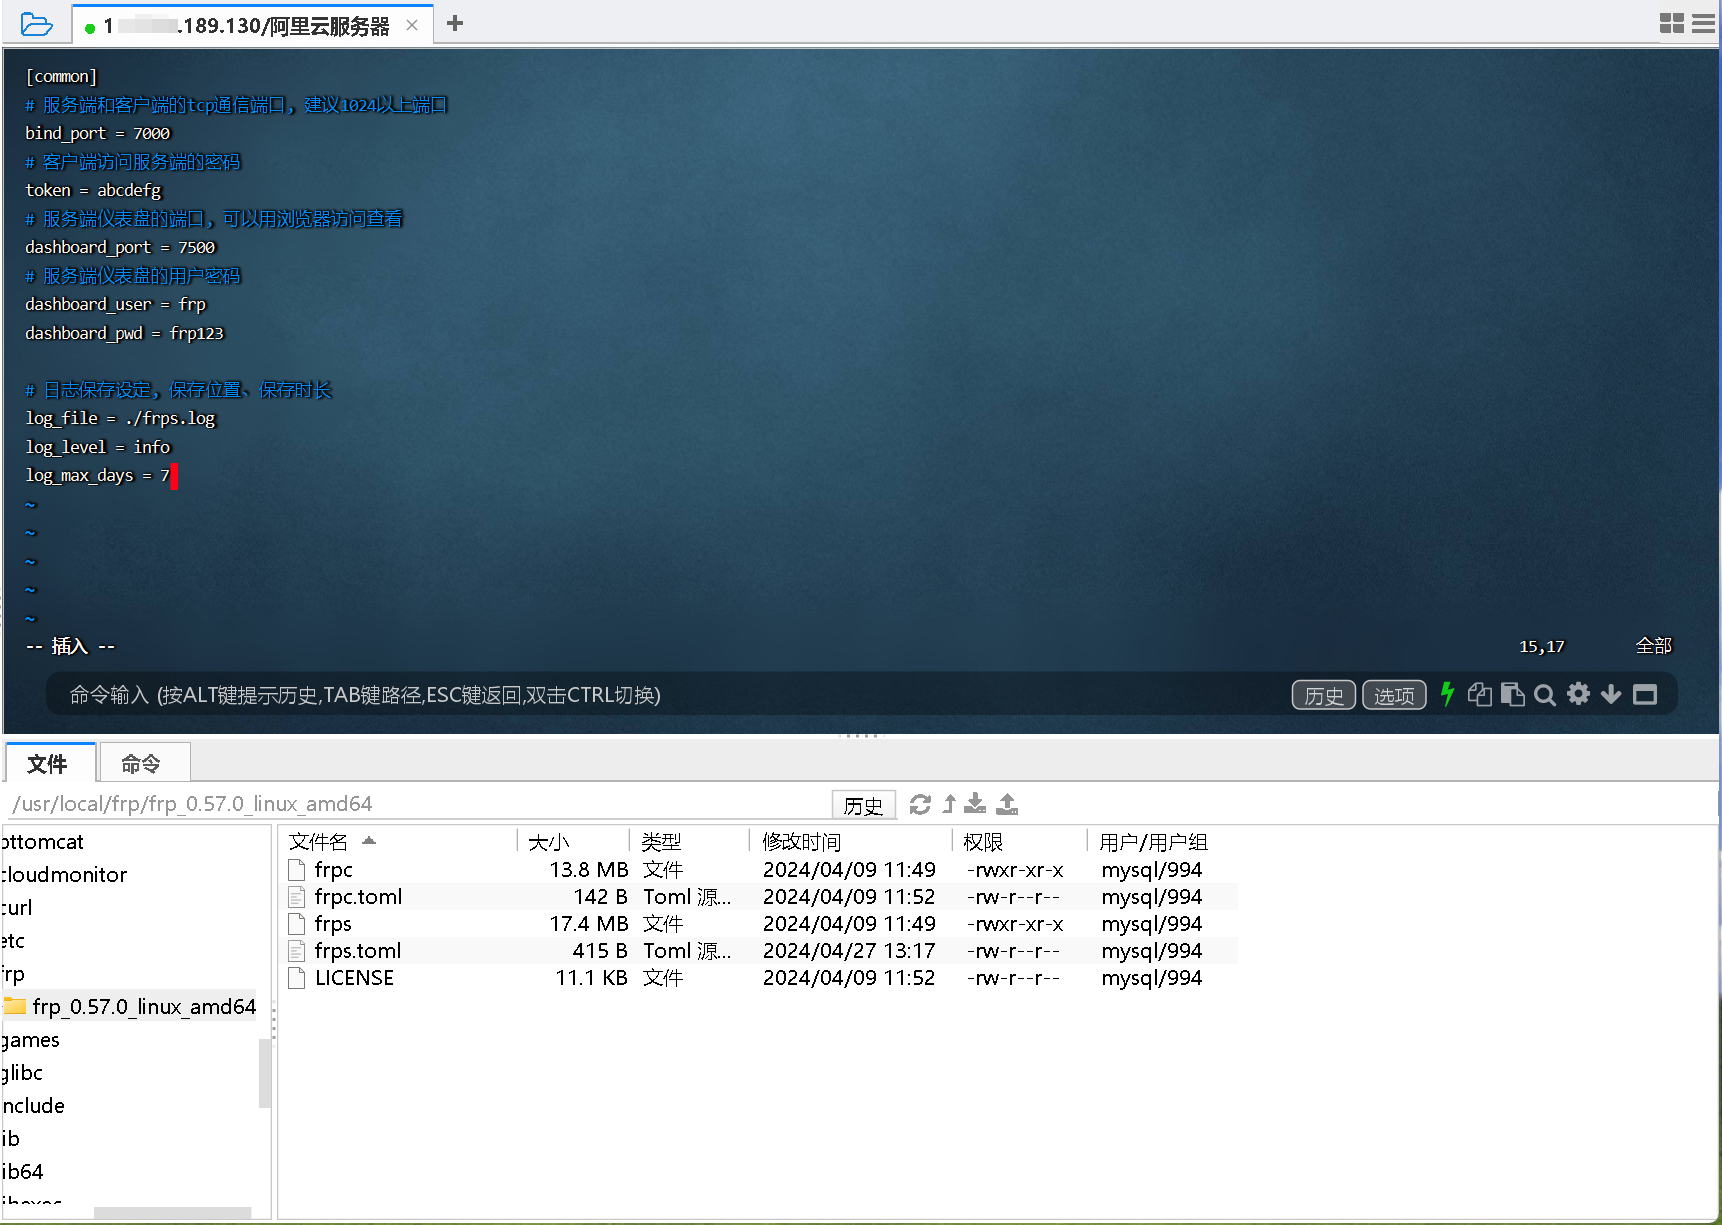Click the green lightning quick command icon
Image resolution: width=1722 pixels, height=1225 pixels.
[1447, 694]
